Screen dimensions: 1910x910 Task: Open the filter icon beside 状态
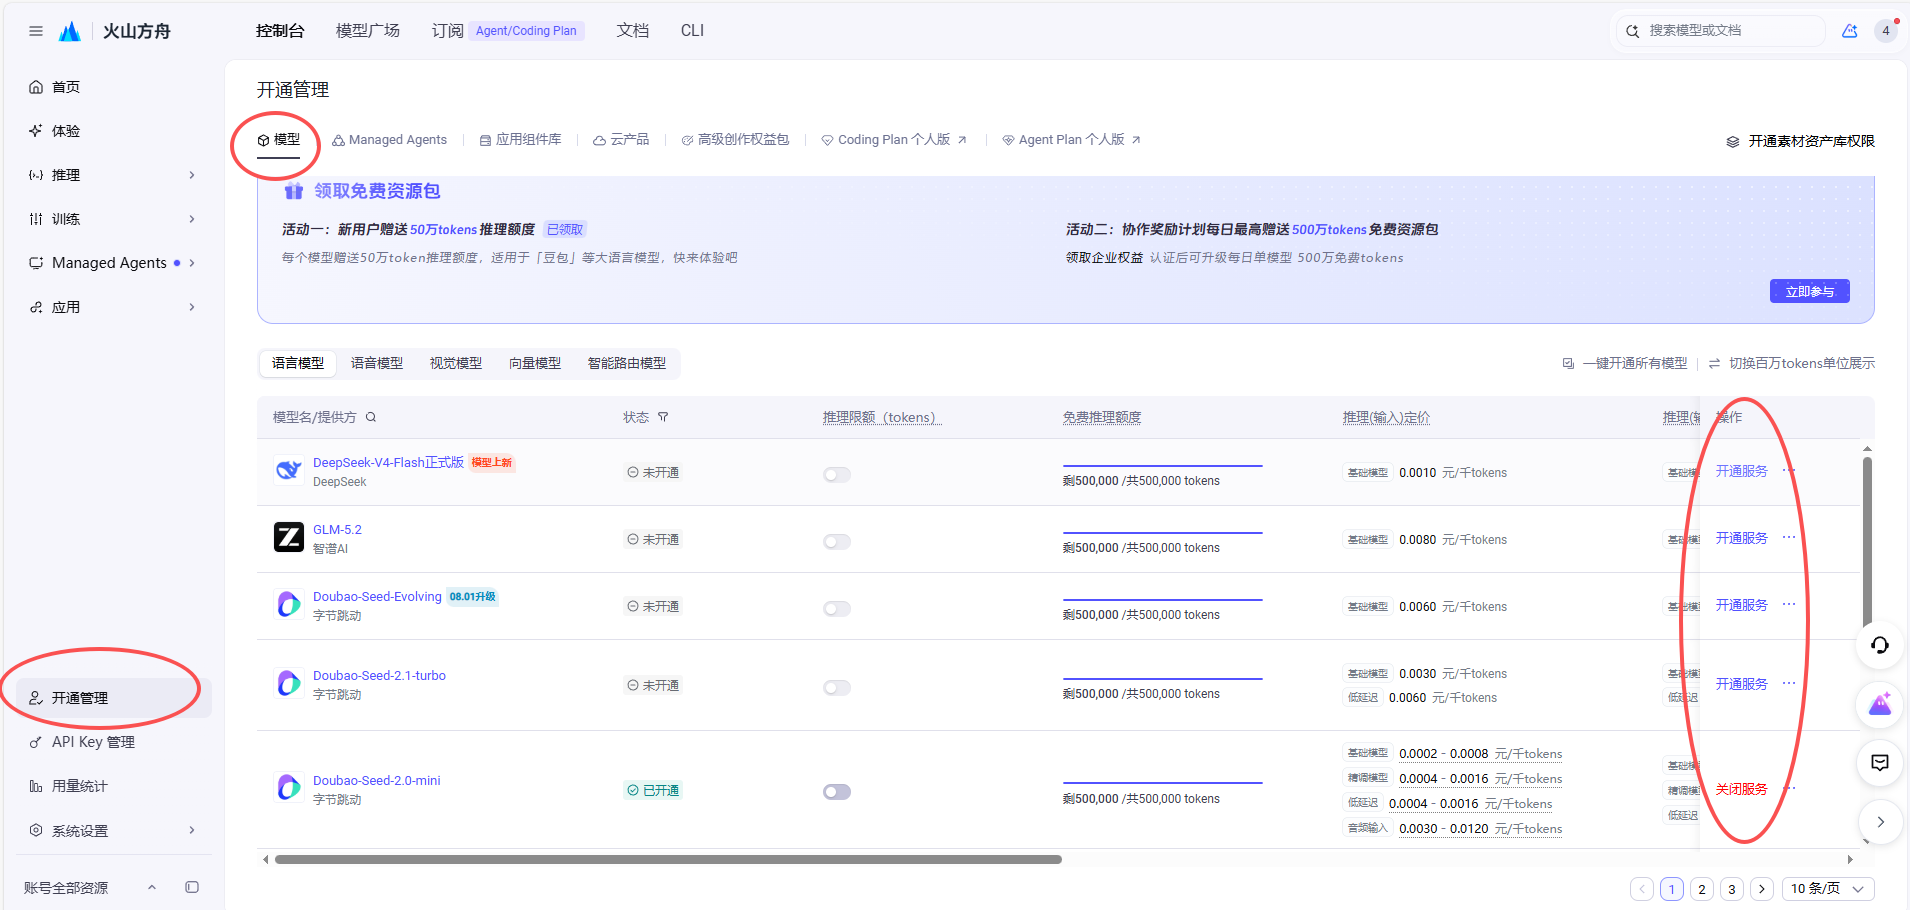pyautogui.click(x=663, y=417)
